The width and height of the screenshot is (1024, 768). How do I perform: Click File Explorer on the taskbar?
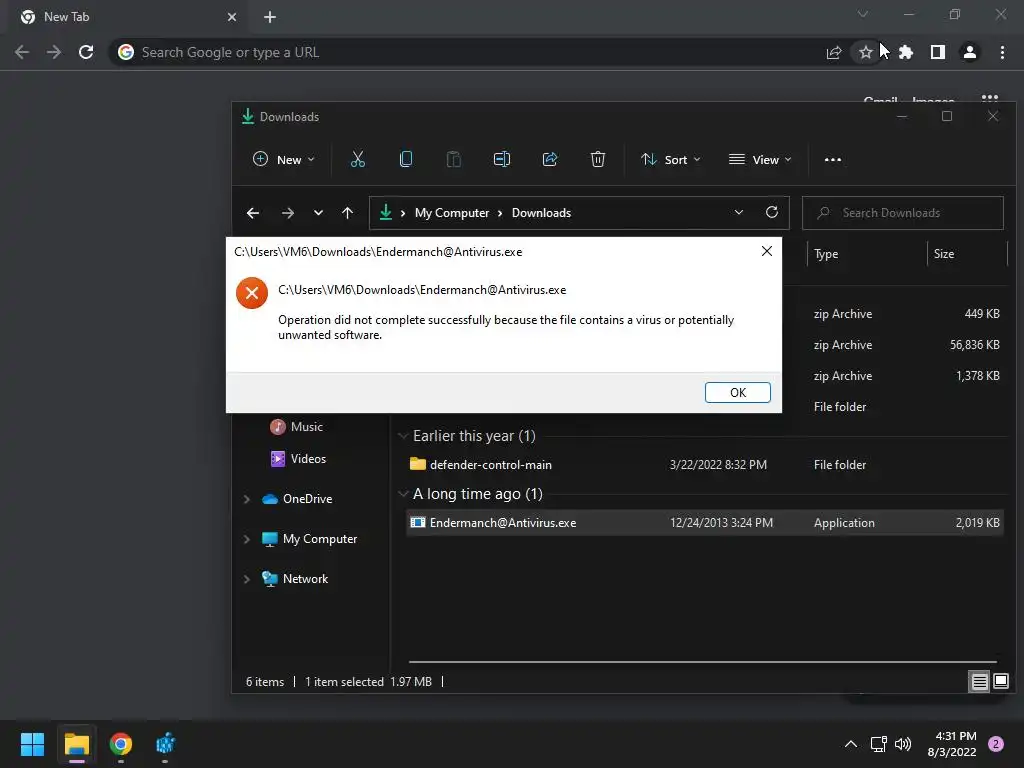pyautogui.click(x=76, y=744)
